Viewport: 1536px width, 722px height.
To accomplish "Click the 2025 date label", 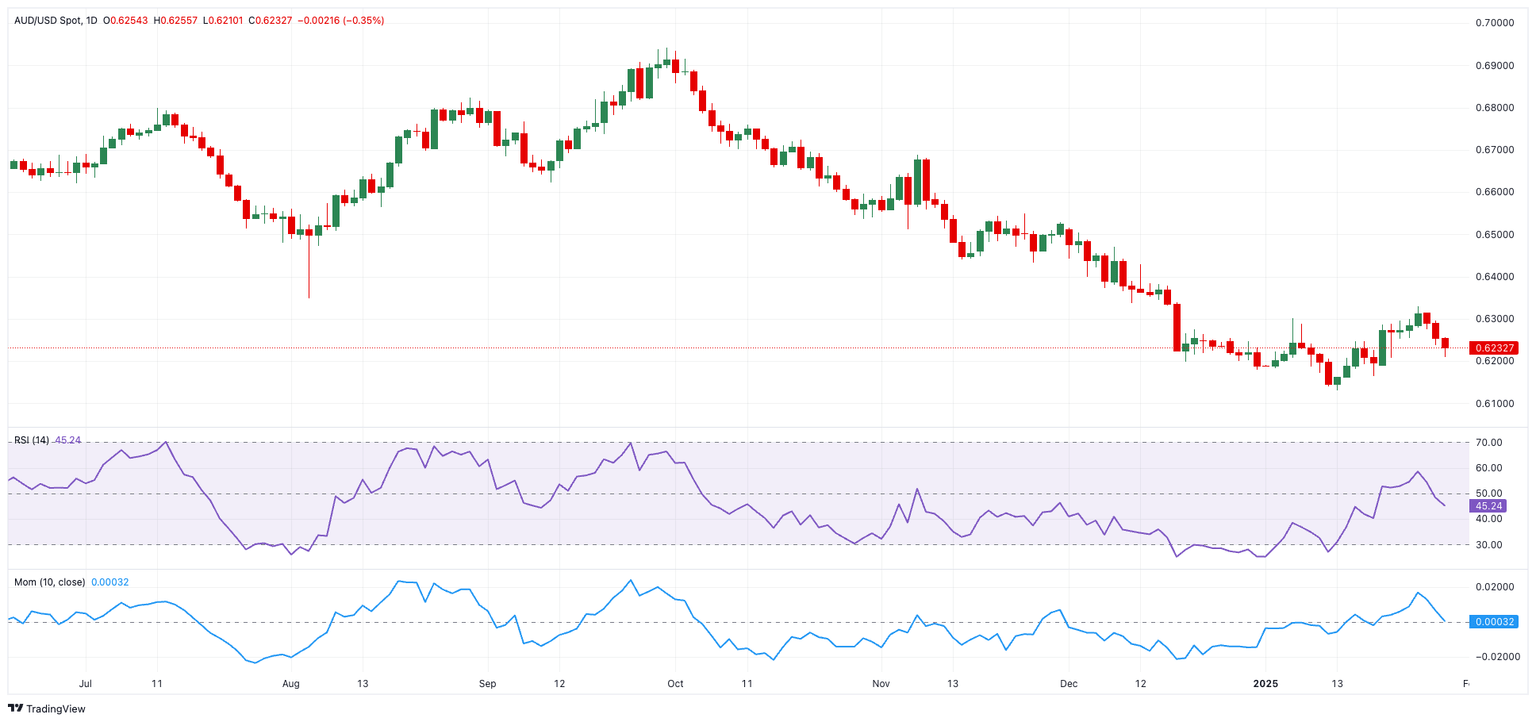I will [x=1265, y=684].
